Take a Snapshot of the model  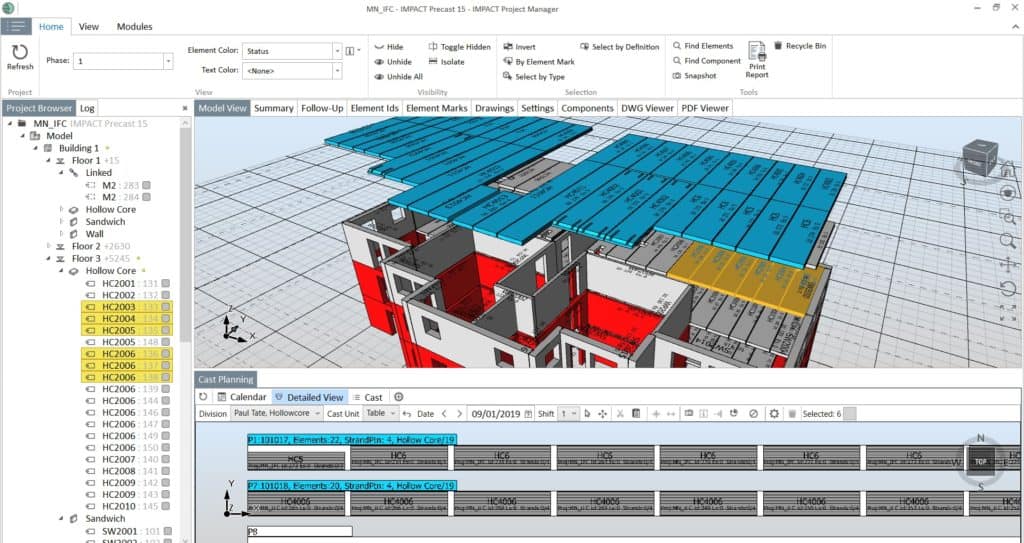[694, 76]
